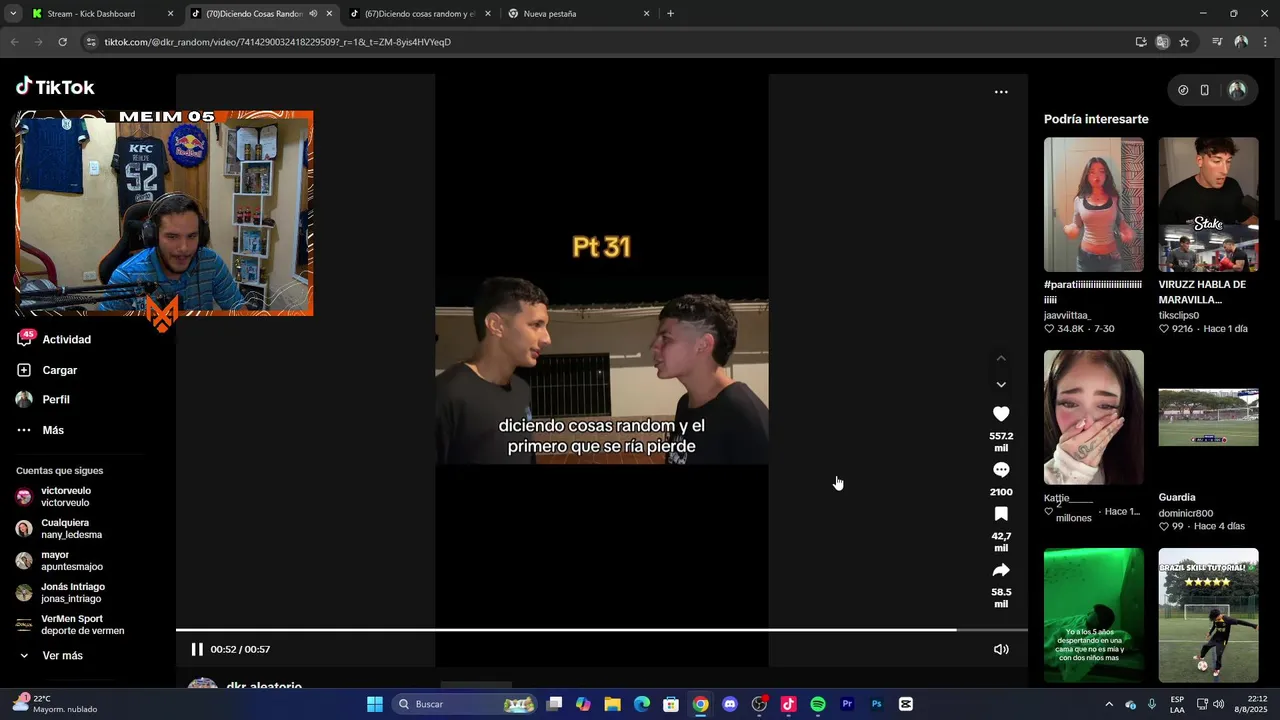This screenshot has height=720, width=1280.
Task: Open tab search dropdown arrow
Action: click(12, 14)
